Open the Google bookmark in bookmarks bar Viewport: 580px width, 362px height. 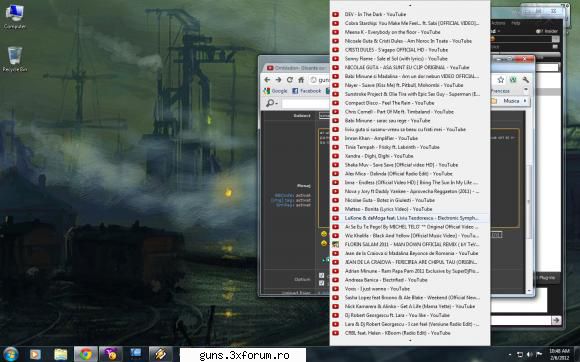276,91
